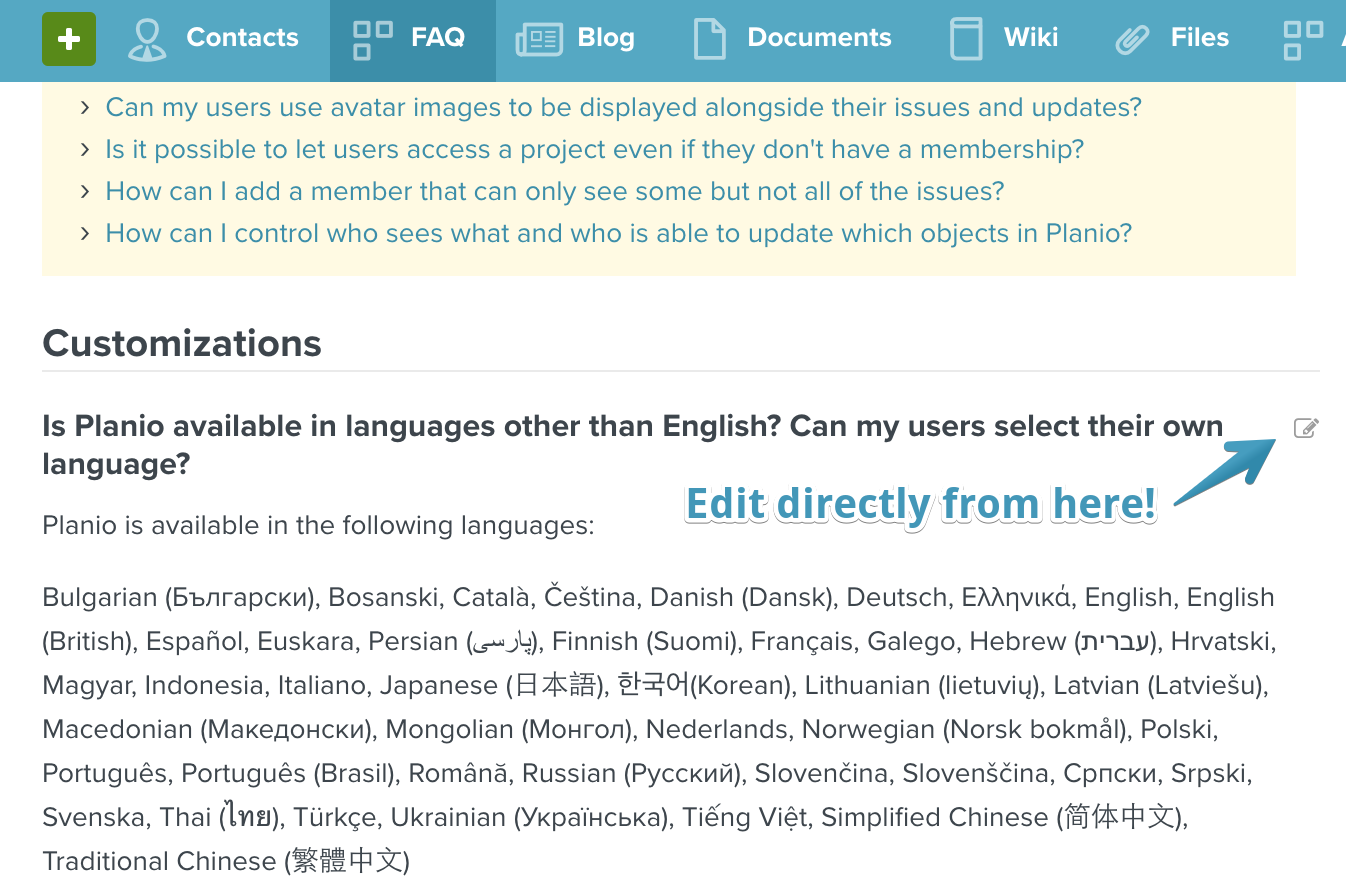Viewport: 1346px width, 894px height.
Task: Click the Customizations heading
Action: point(182,343)
